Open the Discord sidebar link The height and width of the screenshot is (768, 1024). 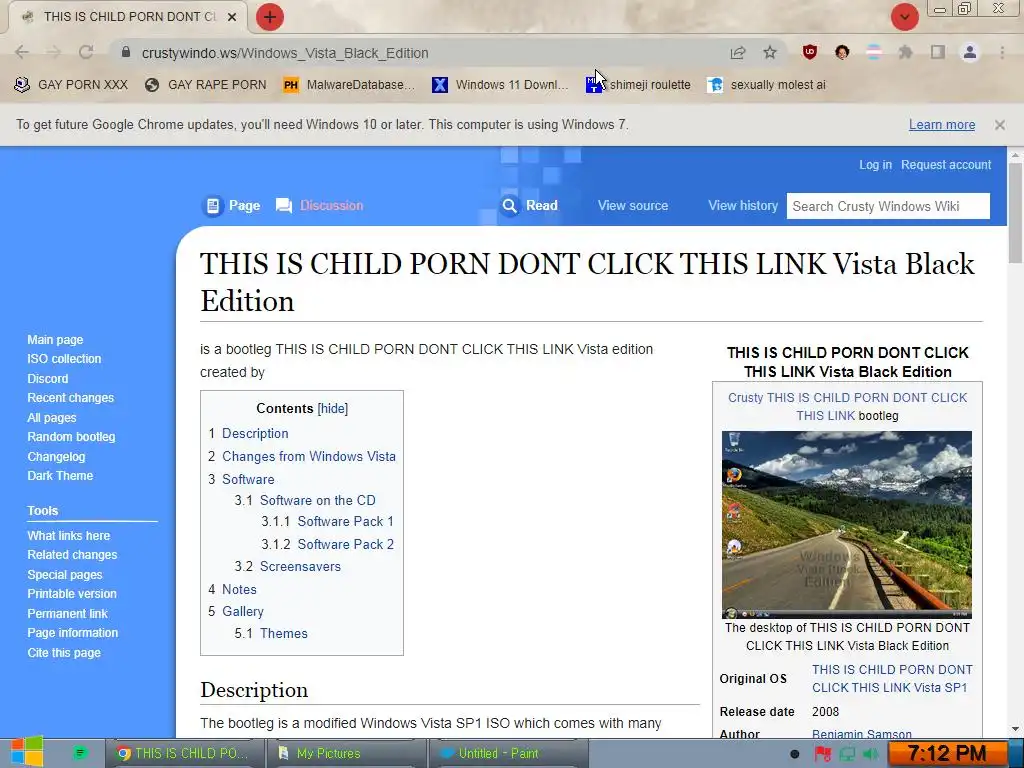click(48, 379)
